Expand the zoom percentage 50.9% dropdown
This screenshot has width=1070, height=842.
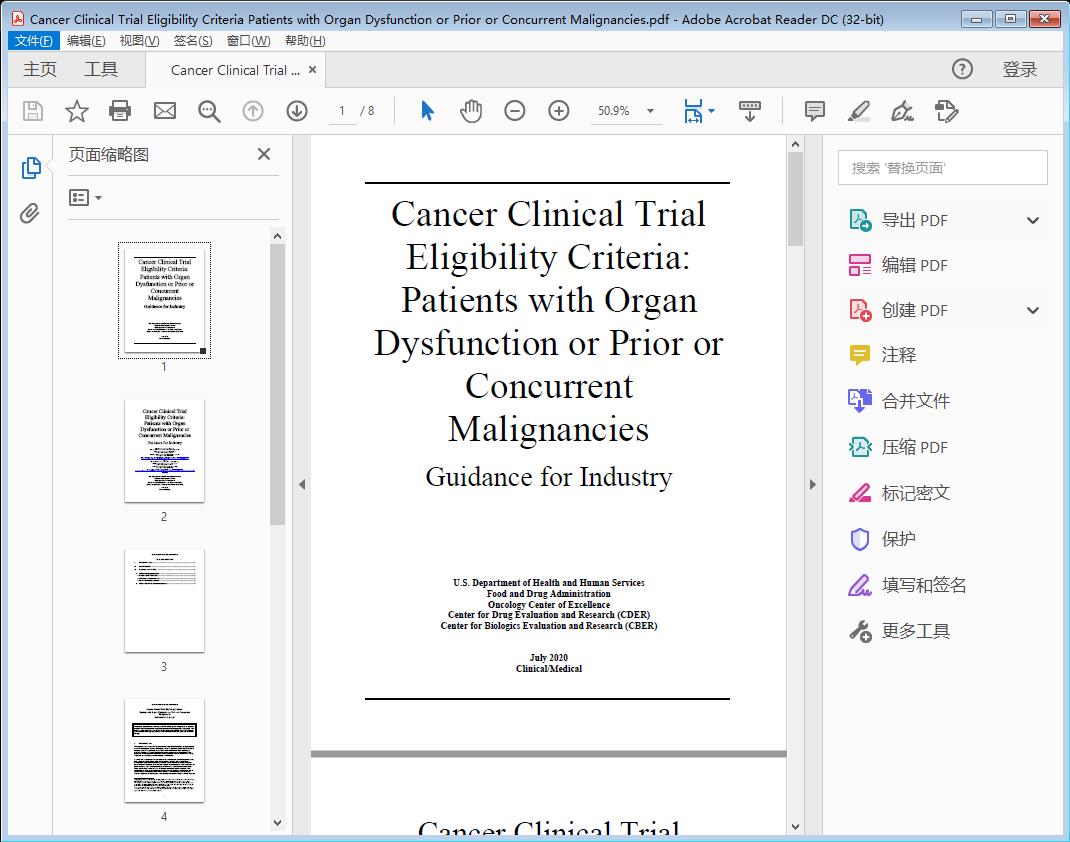(x=627, y=111)
